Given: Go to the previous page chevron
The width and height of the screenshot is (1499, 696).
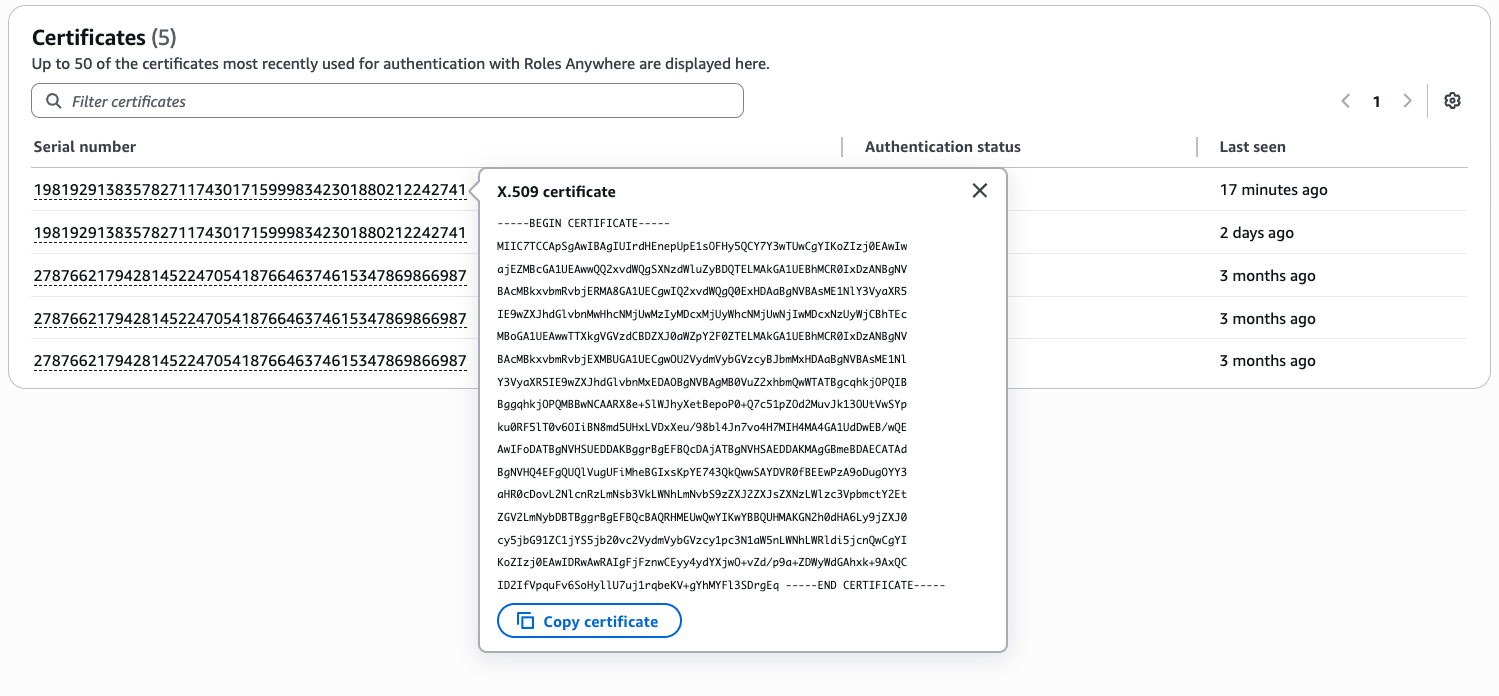Looking at the screenshot, I should tap(1346, 101).
